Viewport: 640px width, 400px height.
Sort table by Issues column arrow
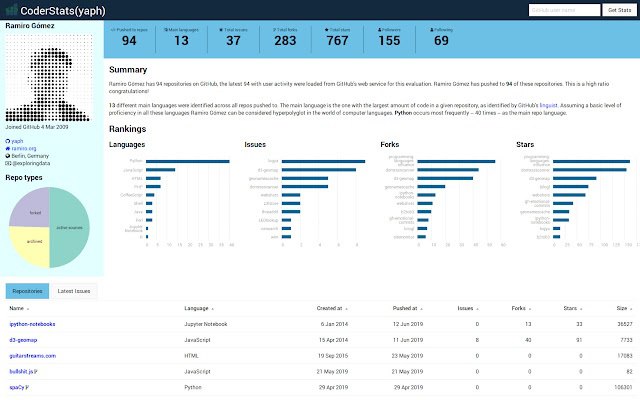pos(477,309)
